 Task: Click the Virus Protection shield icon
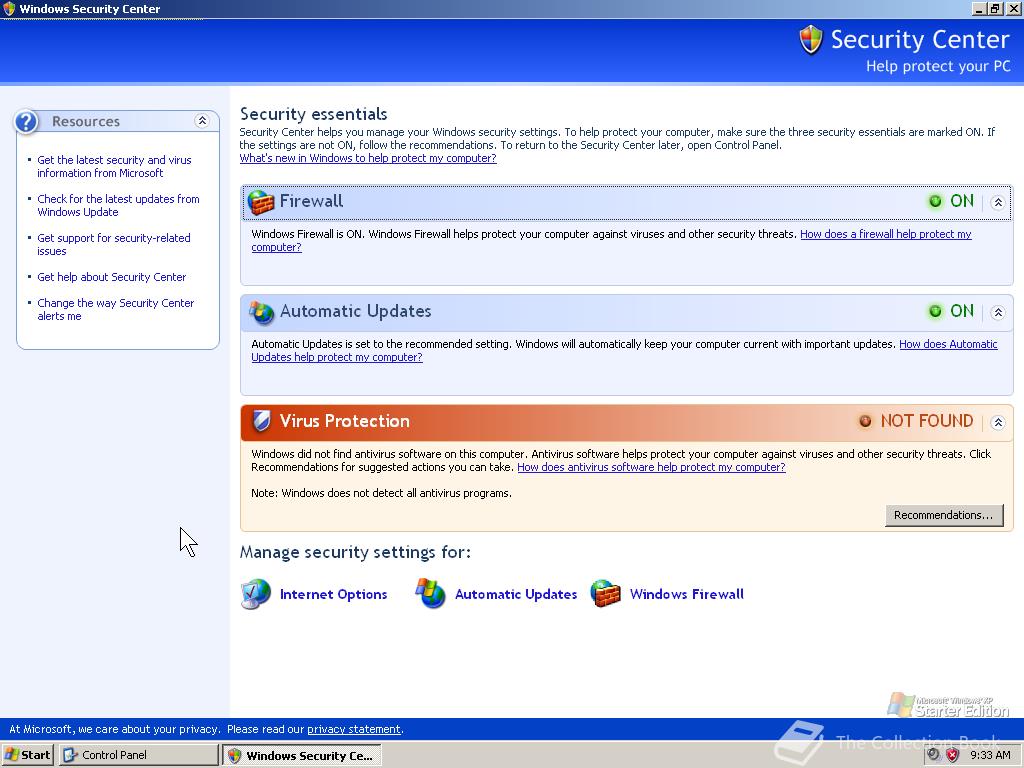click(261, 421)
